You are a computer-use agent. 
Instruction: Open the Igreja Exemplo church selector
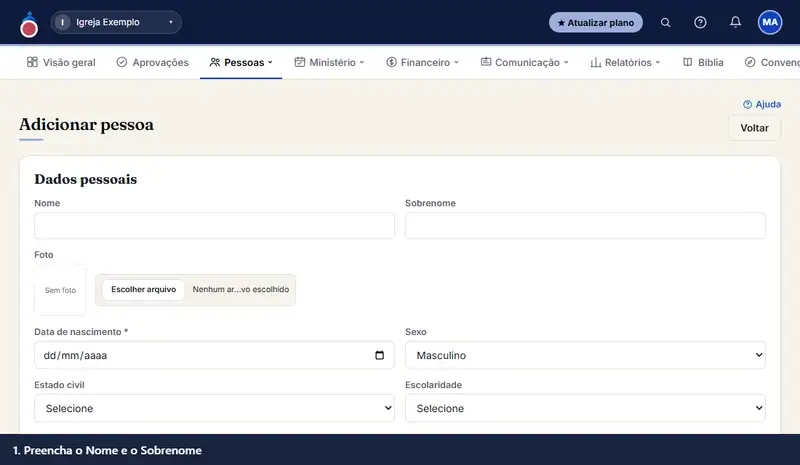coord(116,22)
